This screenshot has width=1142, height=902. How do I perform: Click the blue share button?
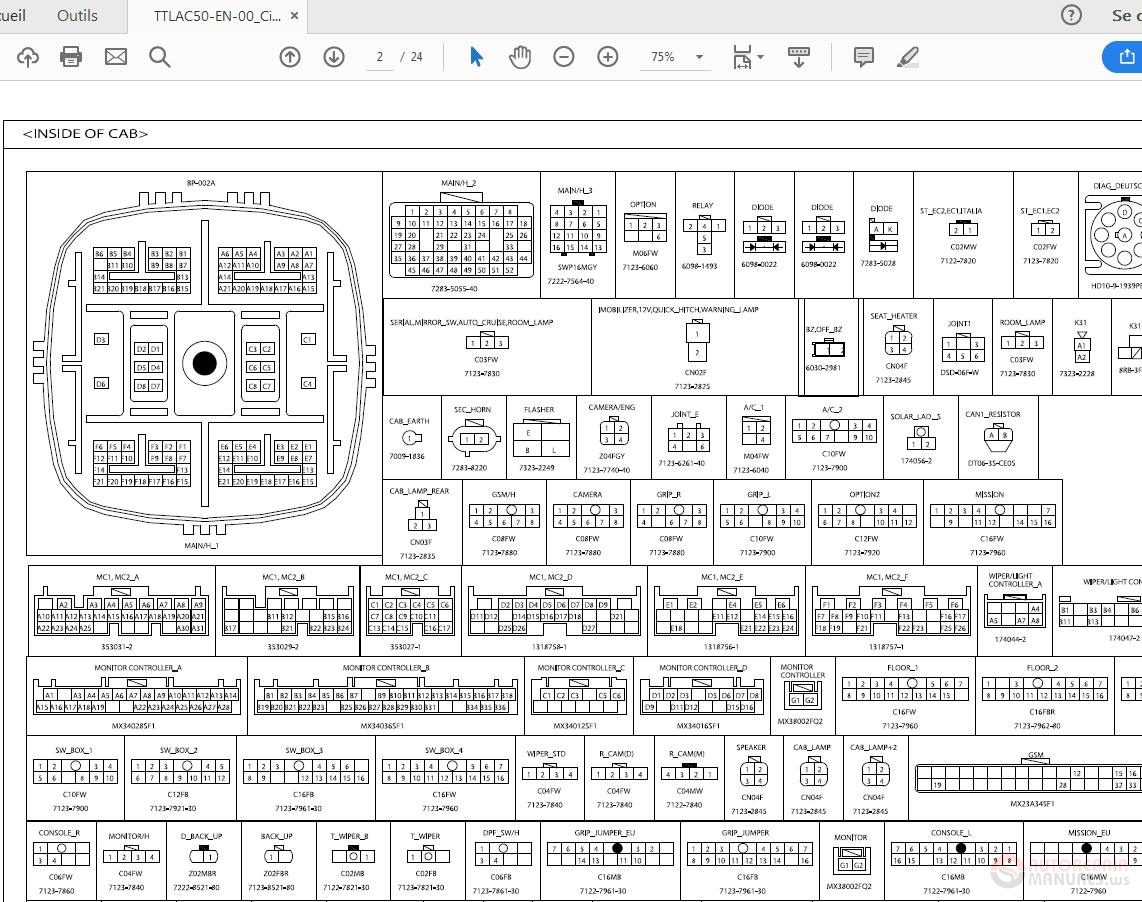click(1122, 57)
